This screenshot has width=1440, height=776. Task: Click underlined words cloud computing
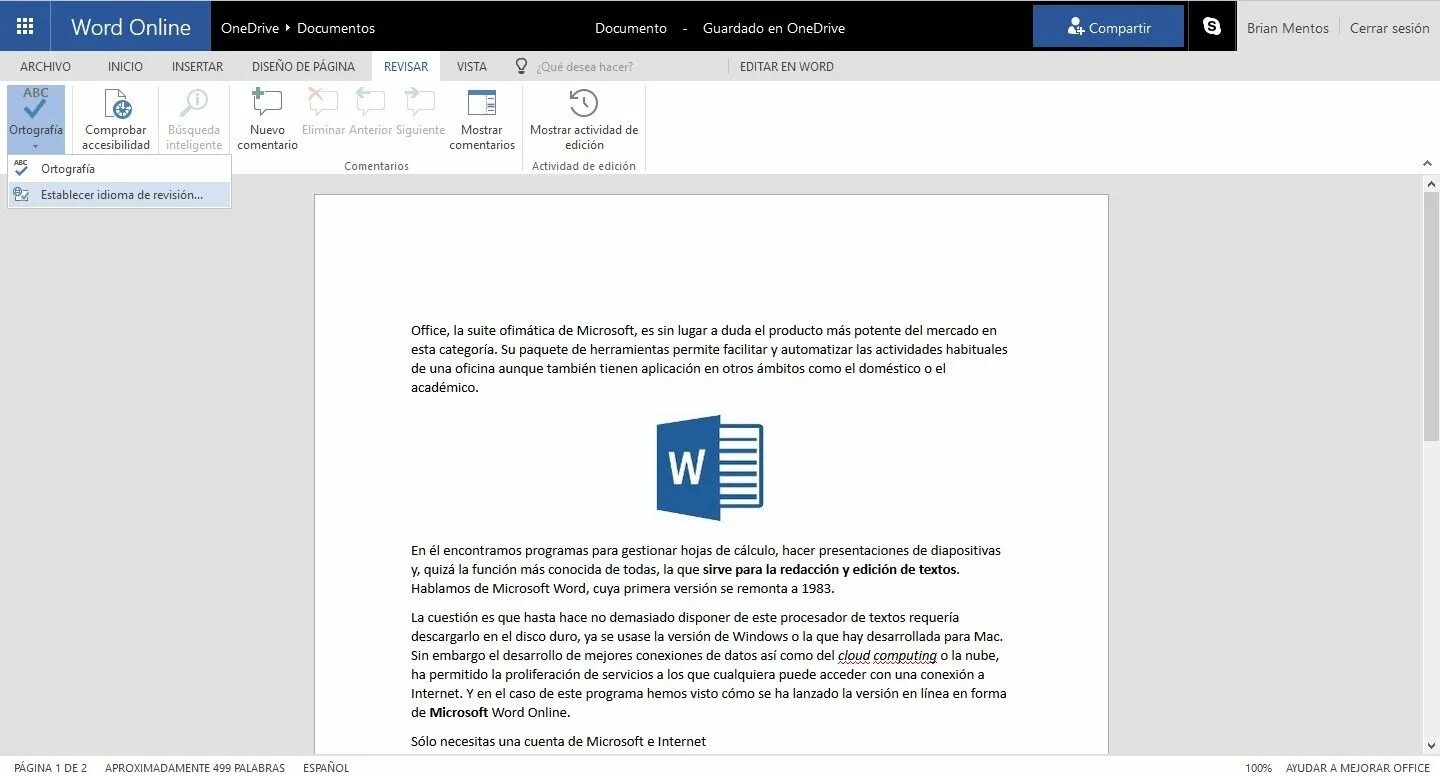coord(887,656)
